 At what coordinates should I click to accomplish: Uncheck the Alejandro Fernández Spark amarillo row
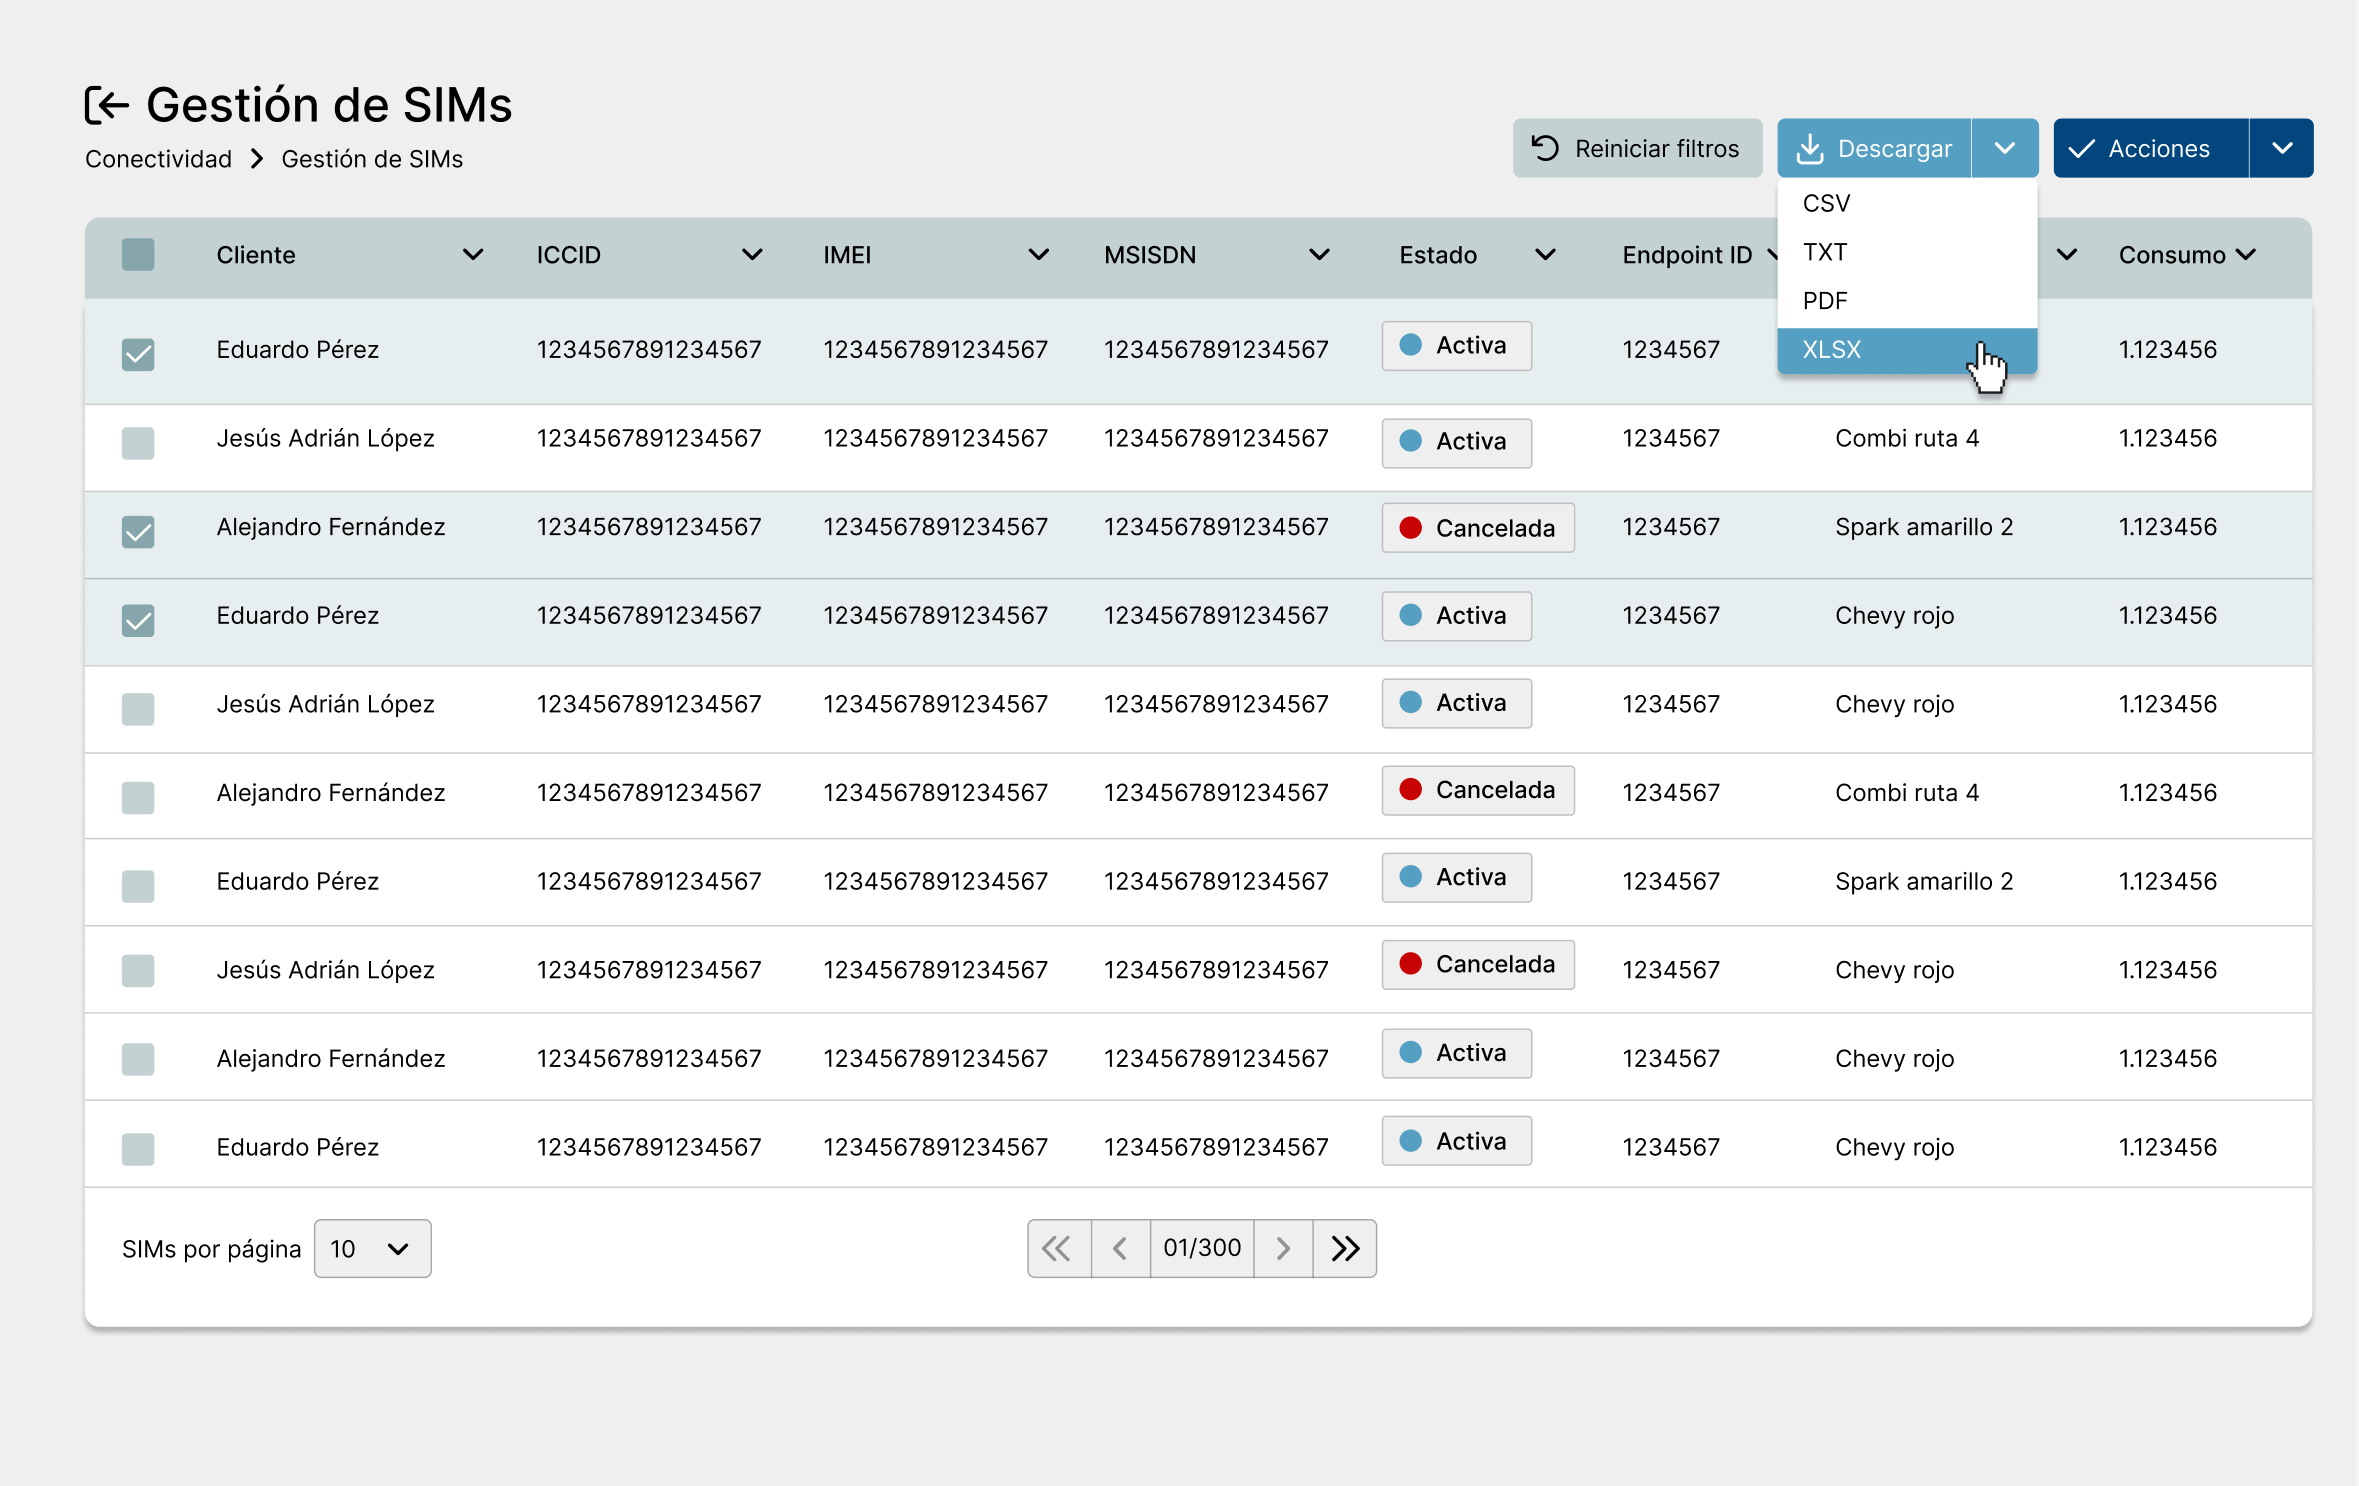(x=138, y=531)
